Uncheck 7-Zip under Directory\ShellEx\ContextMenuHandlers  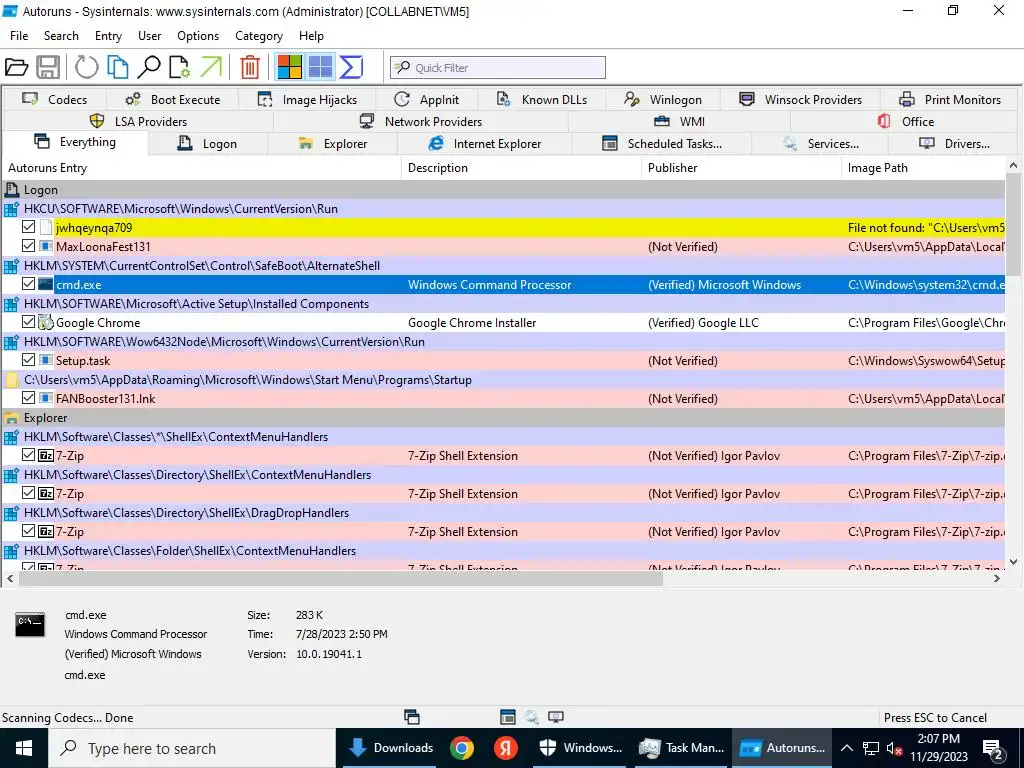(28, 493)
